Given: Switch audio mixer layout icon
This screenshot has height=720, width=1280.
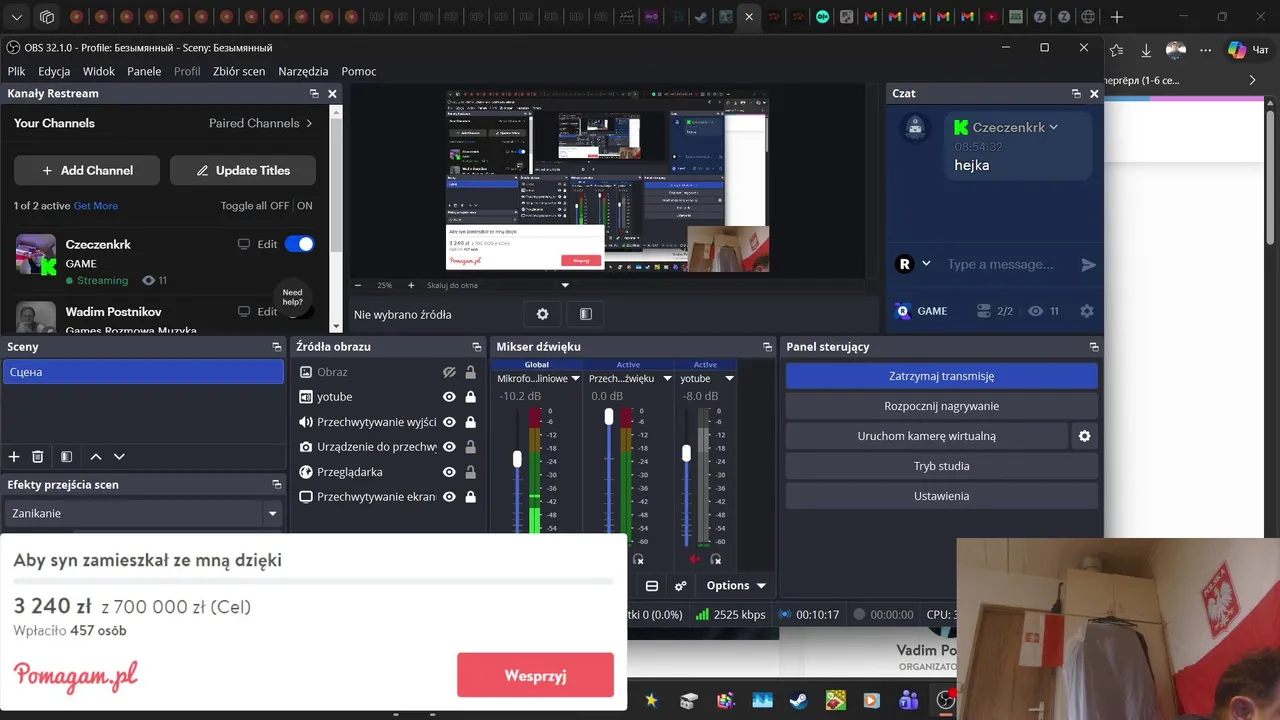Looking at the screenshot, I should click(x=652, y=586).
